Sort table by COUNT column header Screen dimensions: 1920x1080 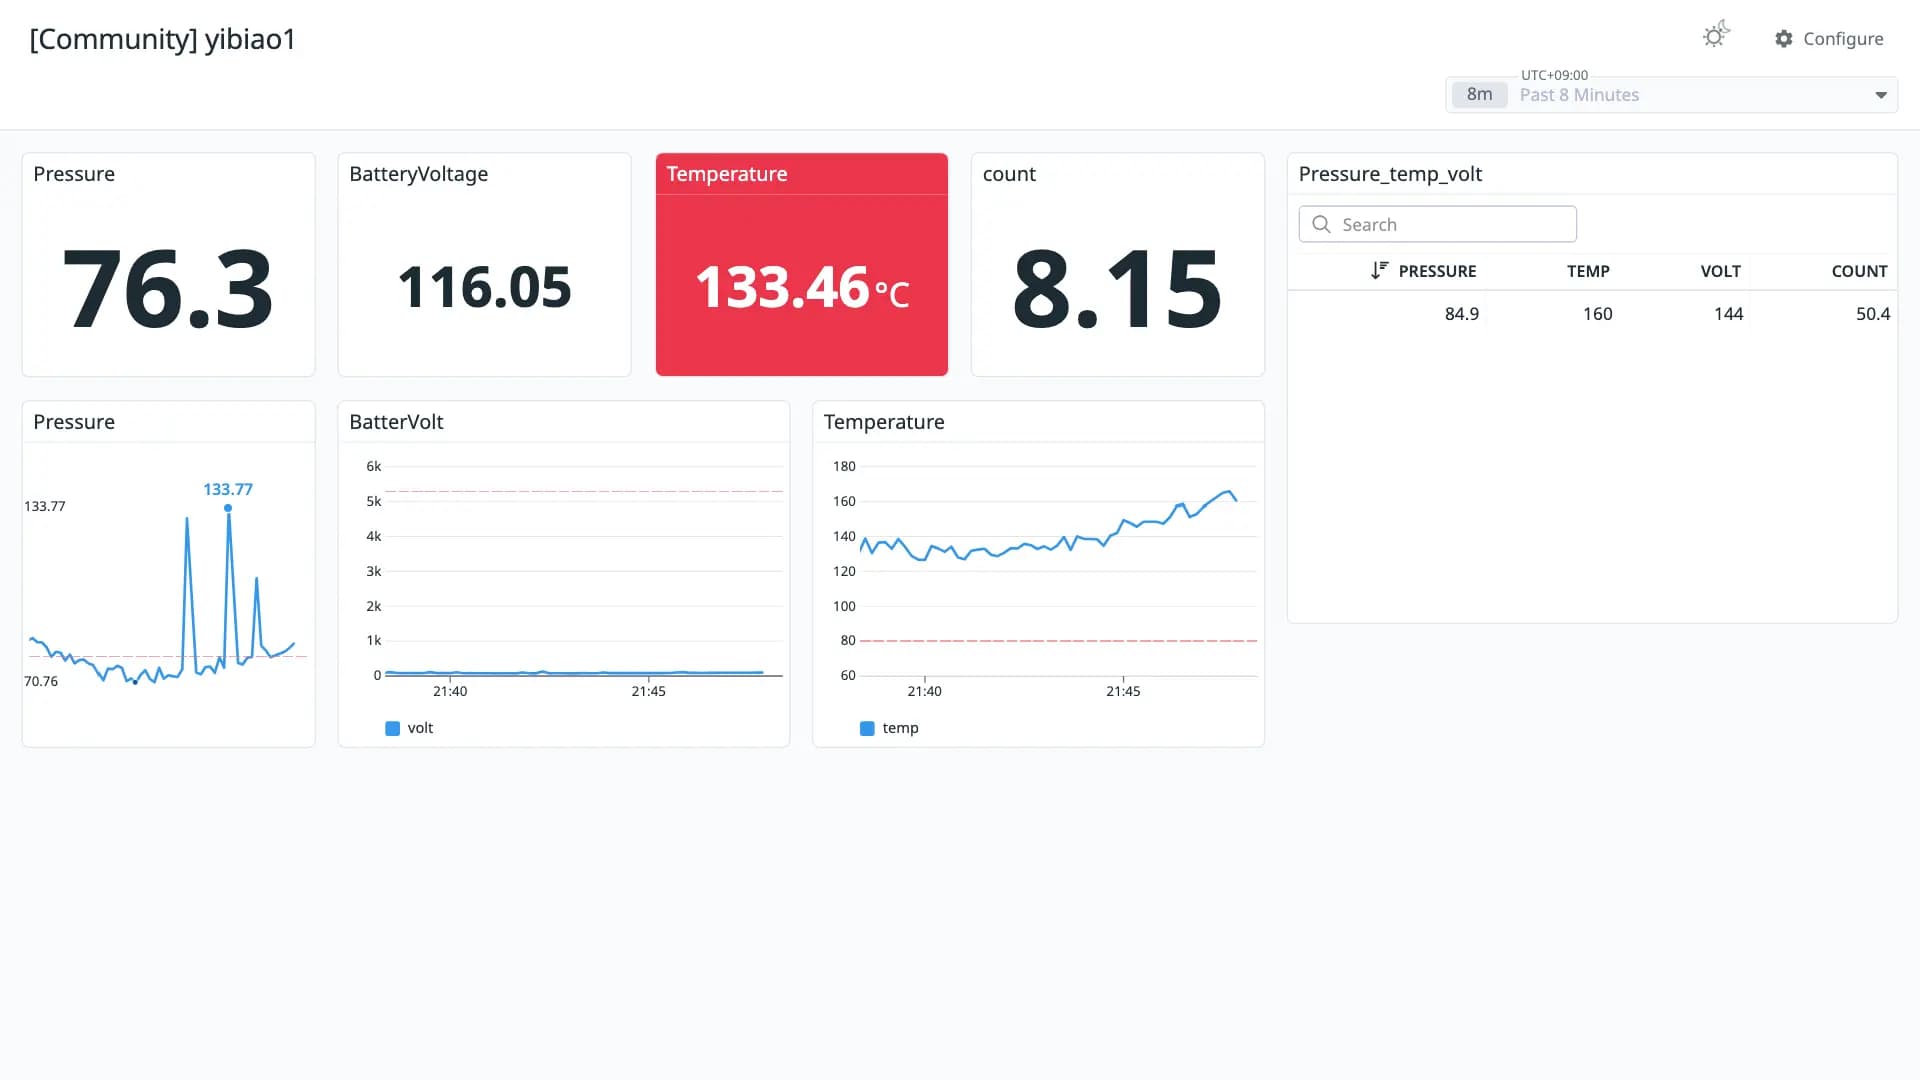click(1859, 271)
